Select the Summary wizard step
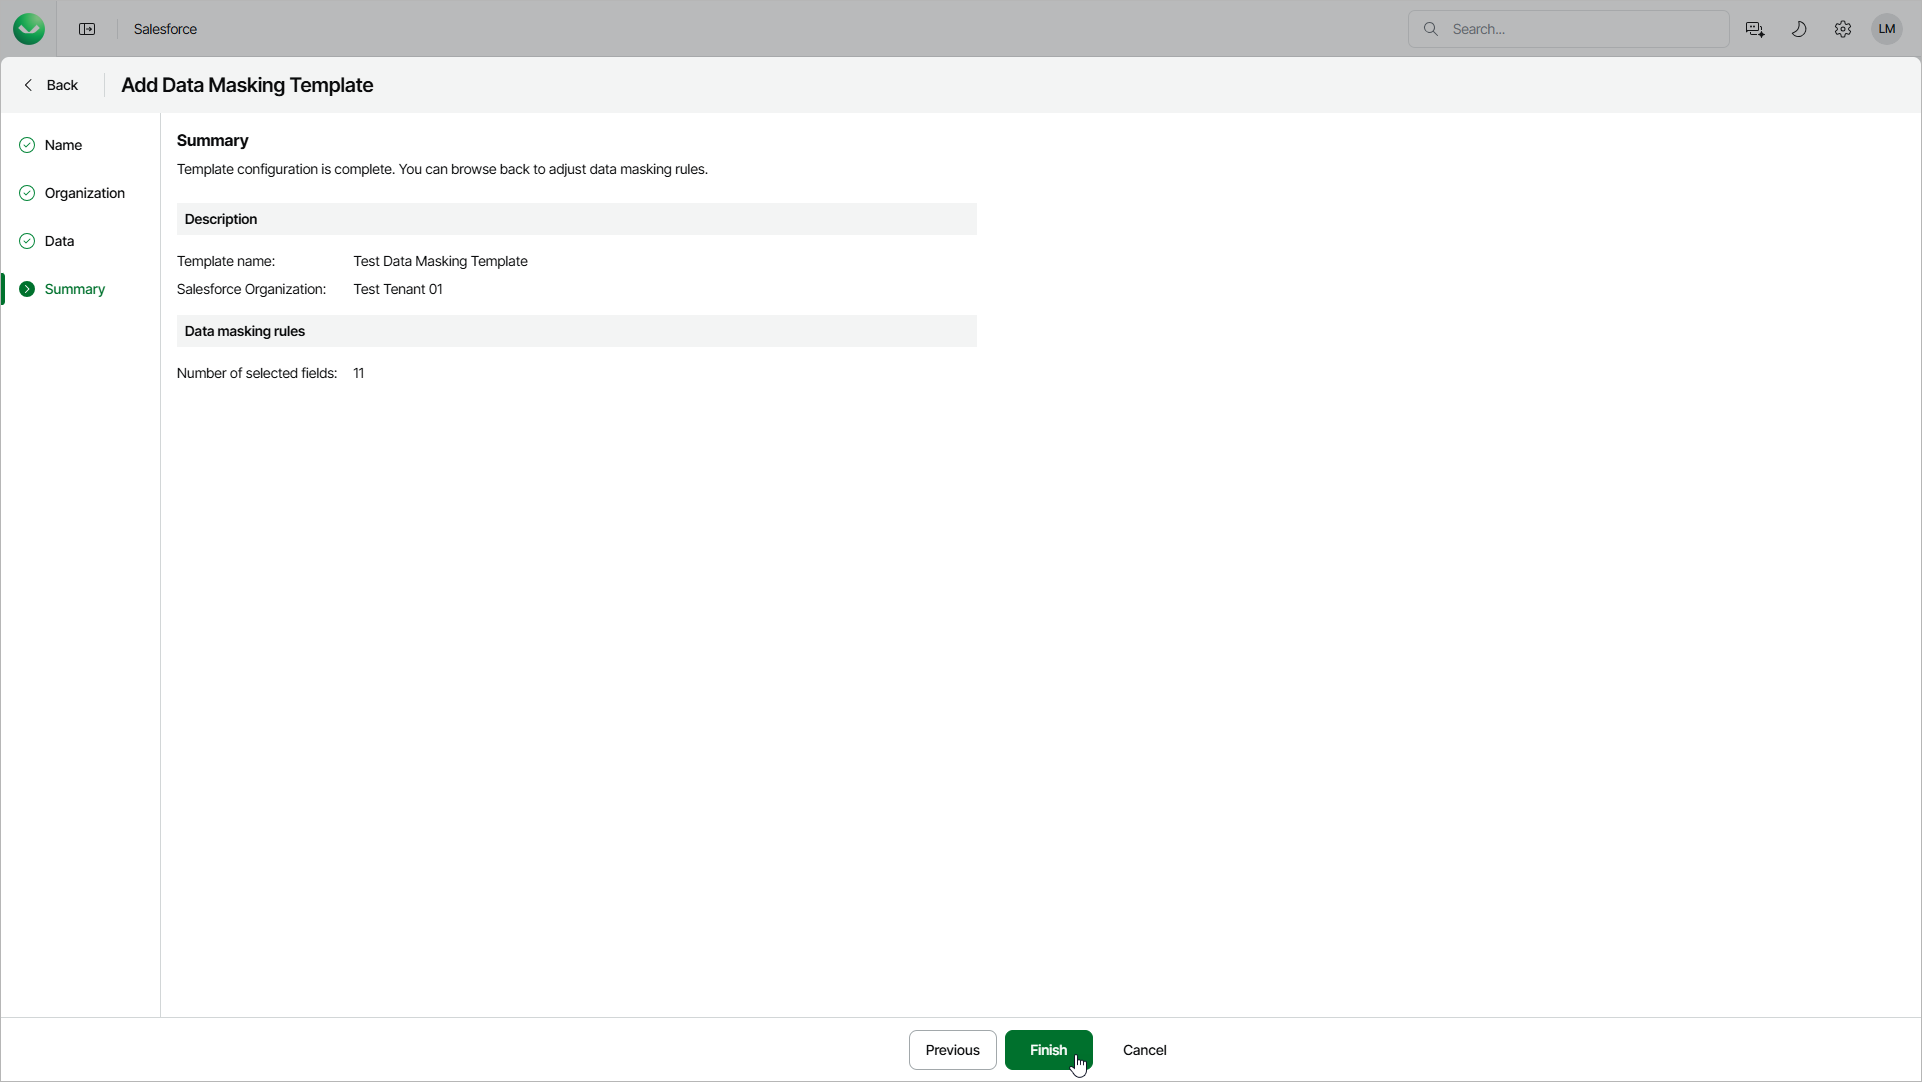Viewport: 1922px width, 1082px height. click(x=74, y=289)
